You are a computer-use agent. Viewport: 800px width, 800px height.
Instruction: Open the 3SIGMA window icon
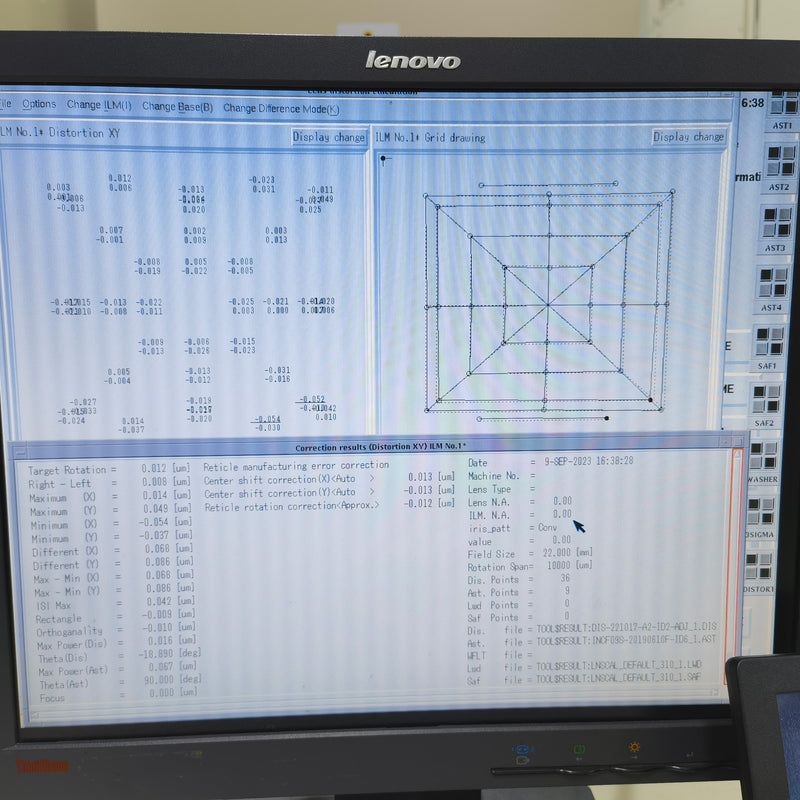click(x=760, y=518)
